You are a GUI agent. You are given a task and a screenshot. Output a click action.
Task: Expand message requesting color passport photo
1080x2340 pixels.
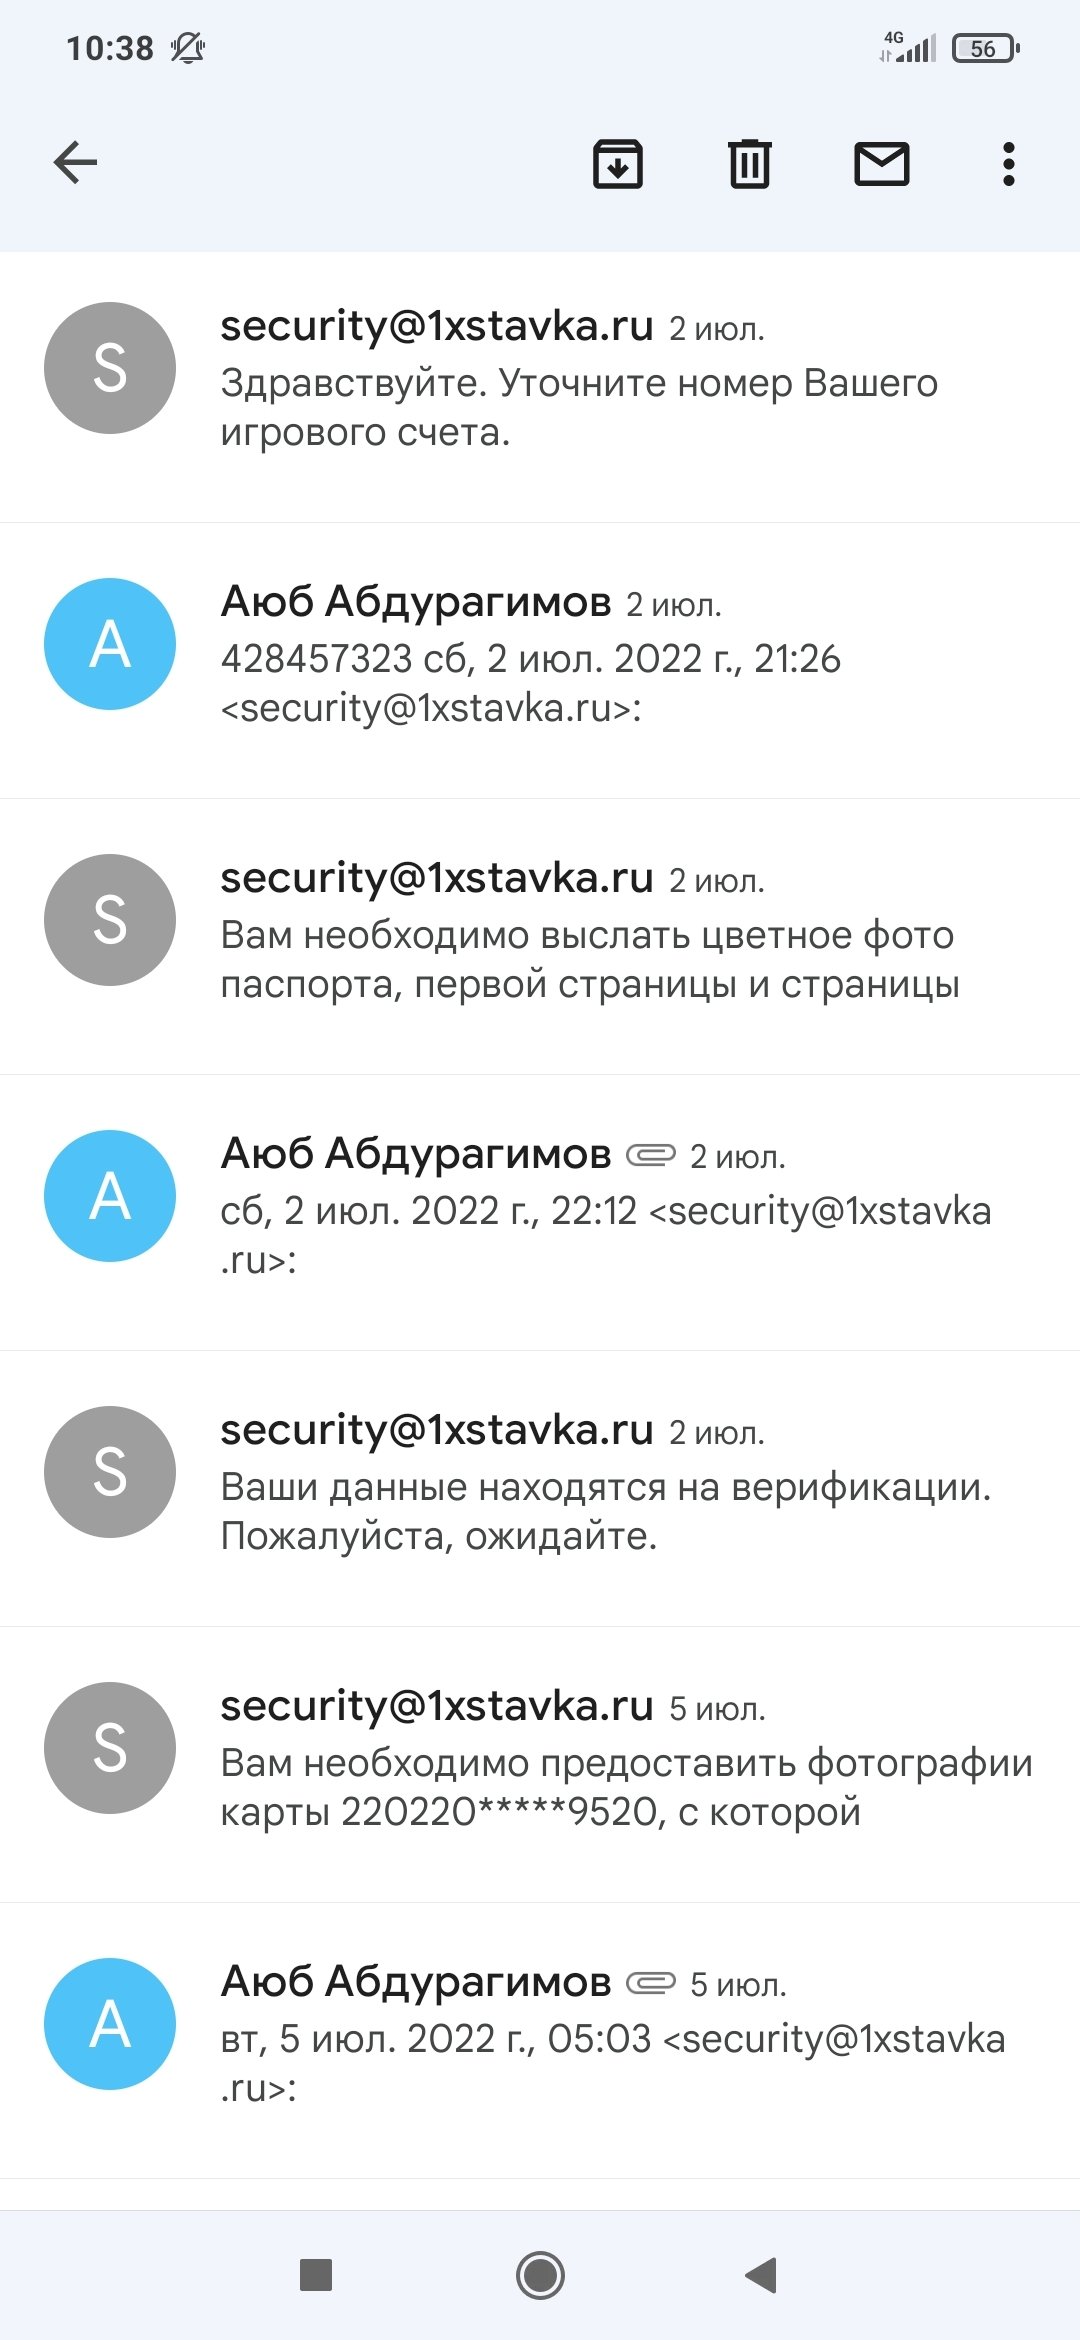tap(590, 960)
